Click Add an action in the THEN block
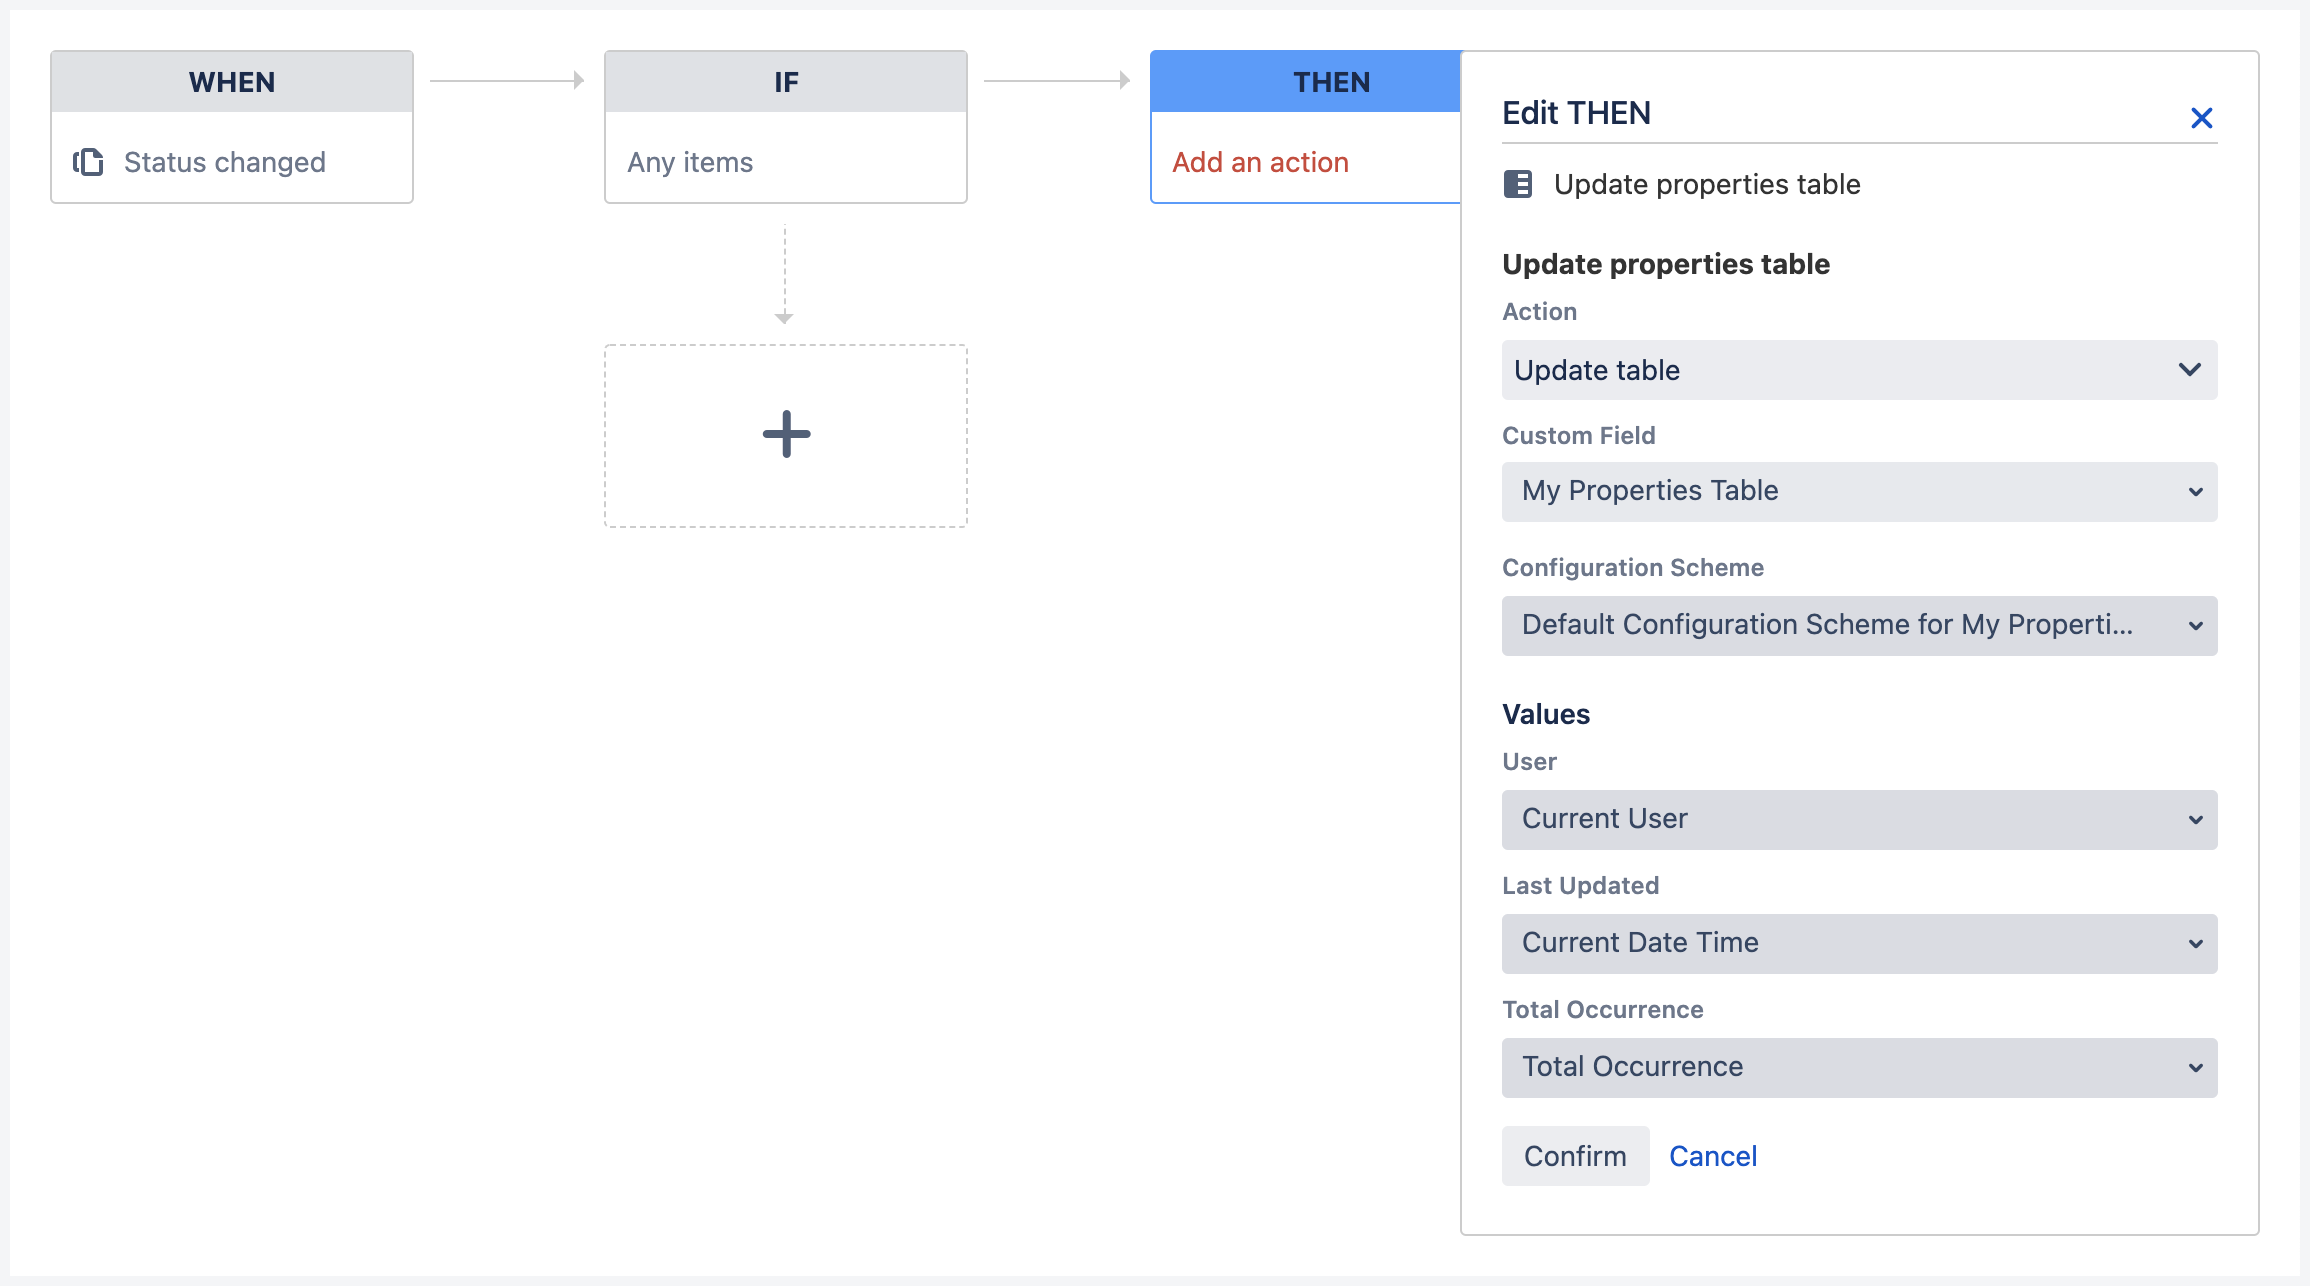This screenshot has width=2310, height=1286. coord(1260,161)
